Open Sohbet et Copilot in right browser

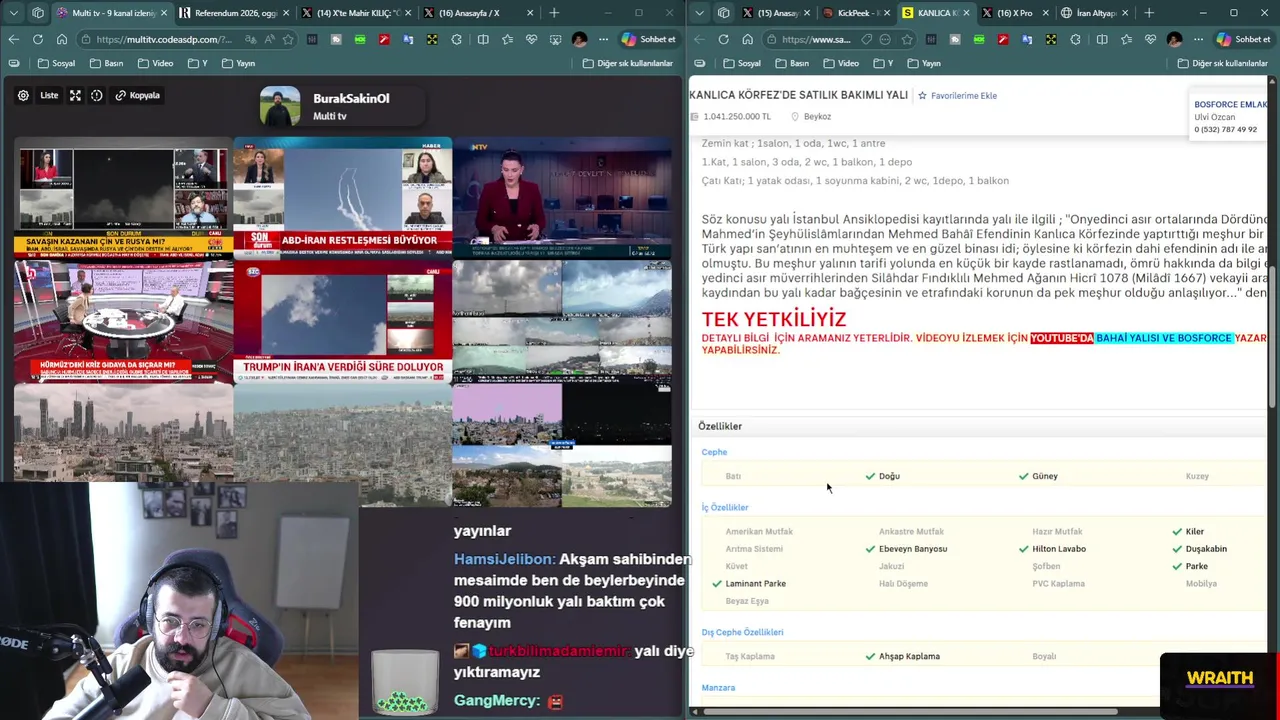pos(1243,39)
